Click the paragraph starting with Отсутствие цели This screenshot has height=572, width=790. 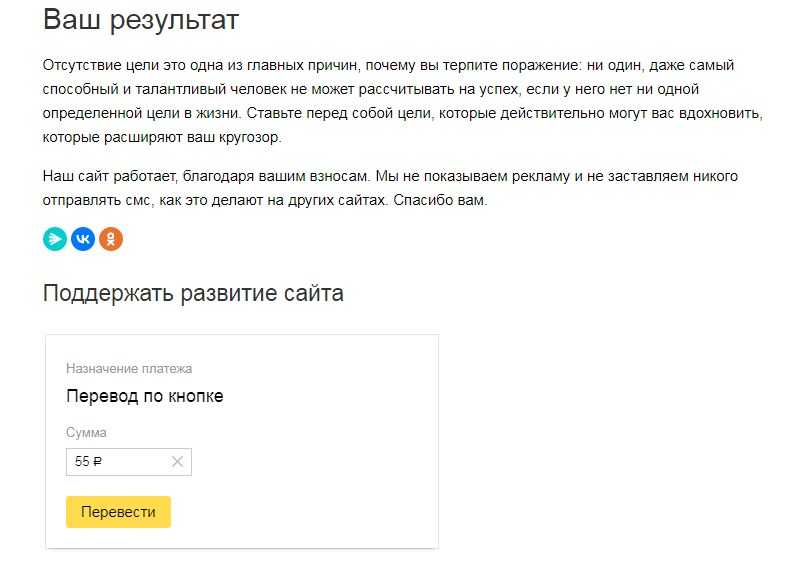pos(402,101)
